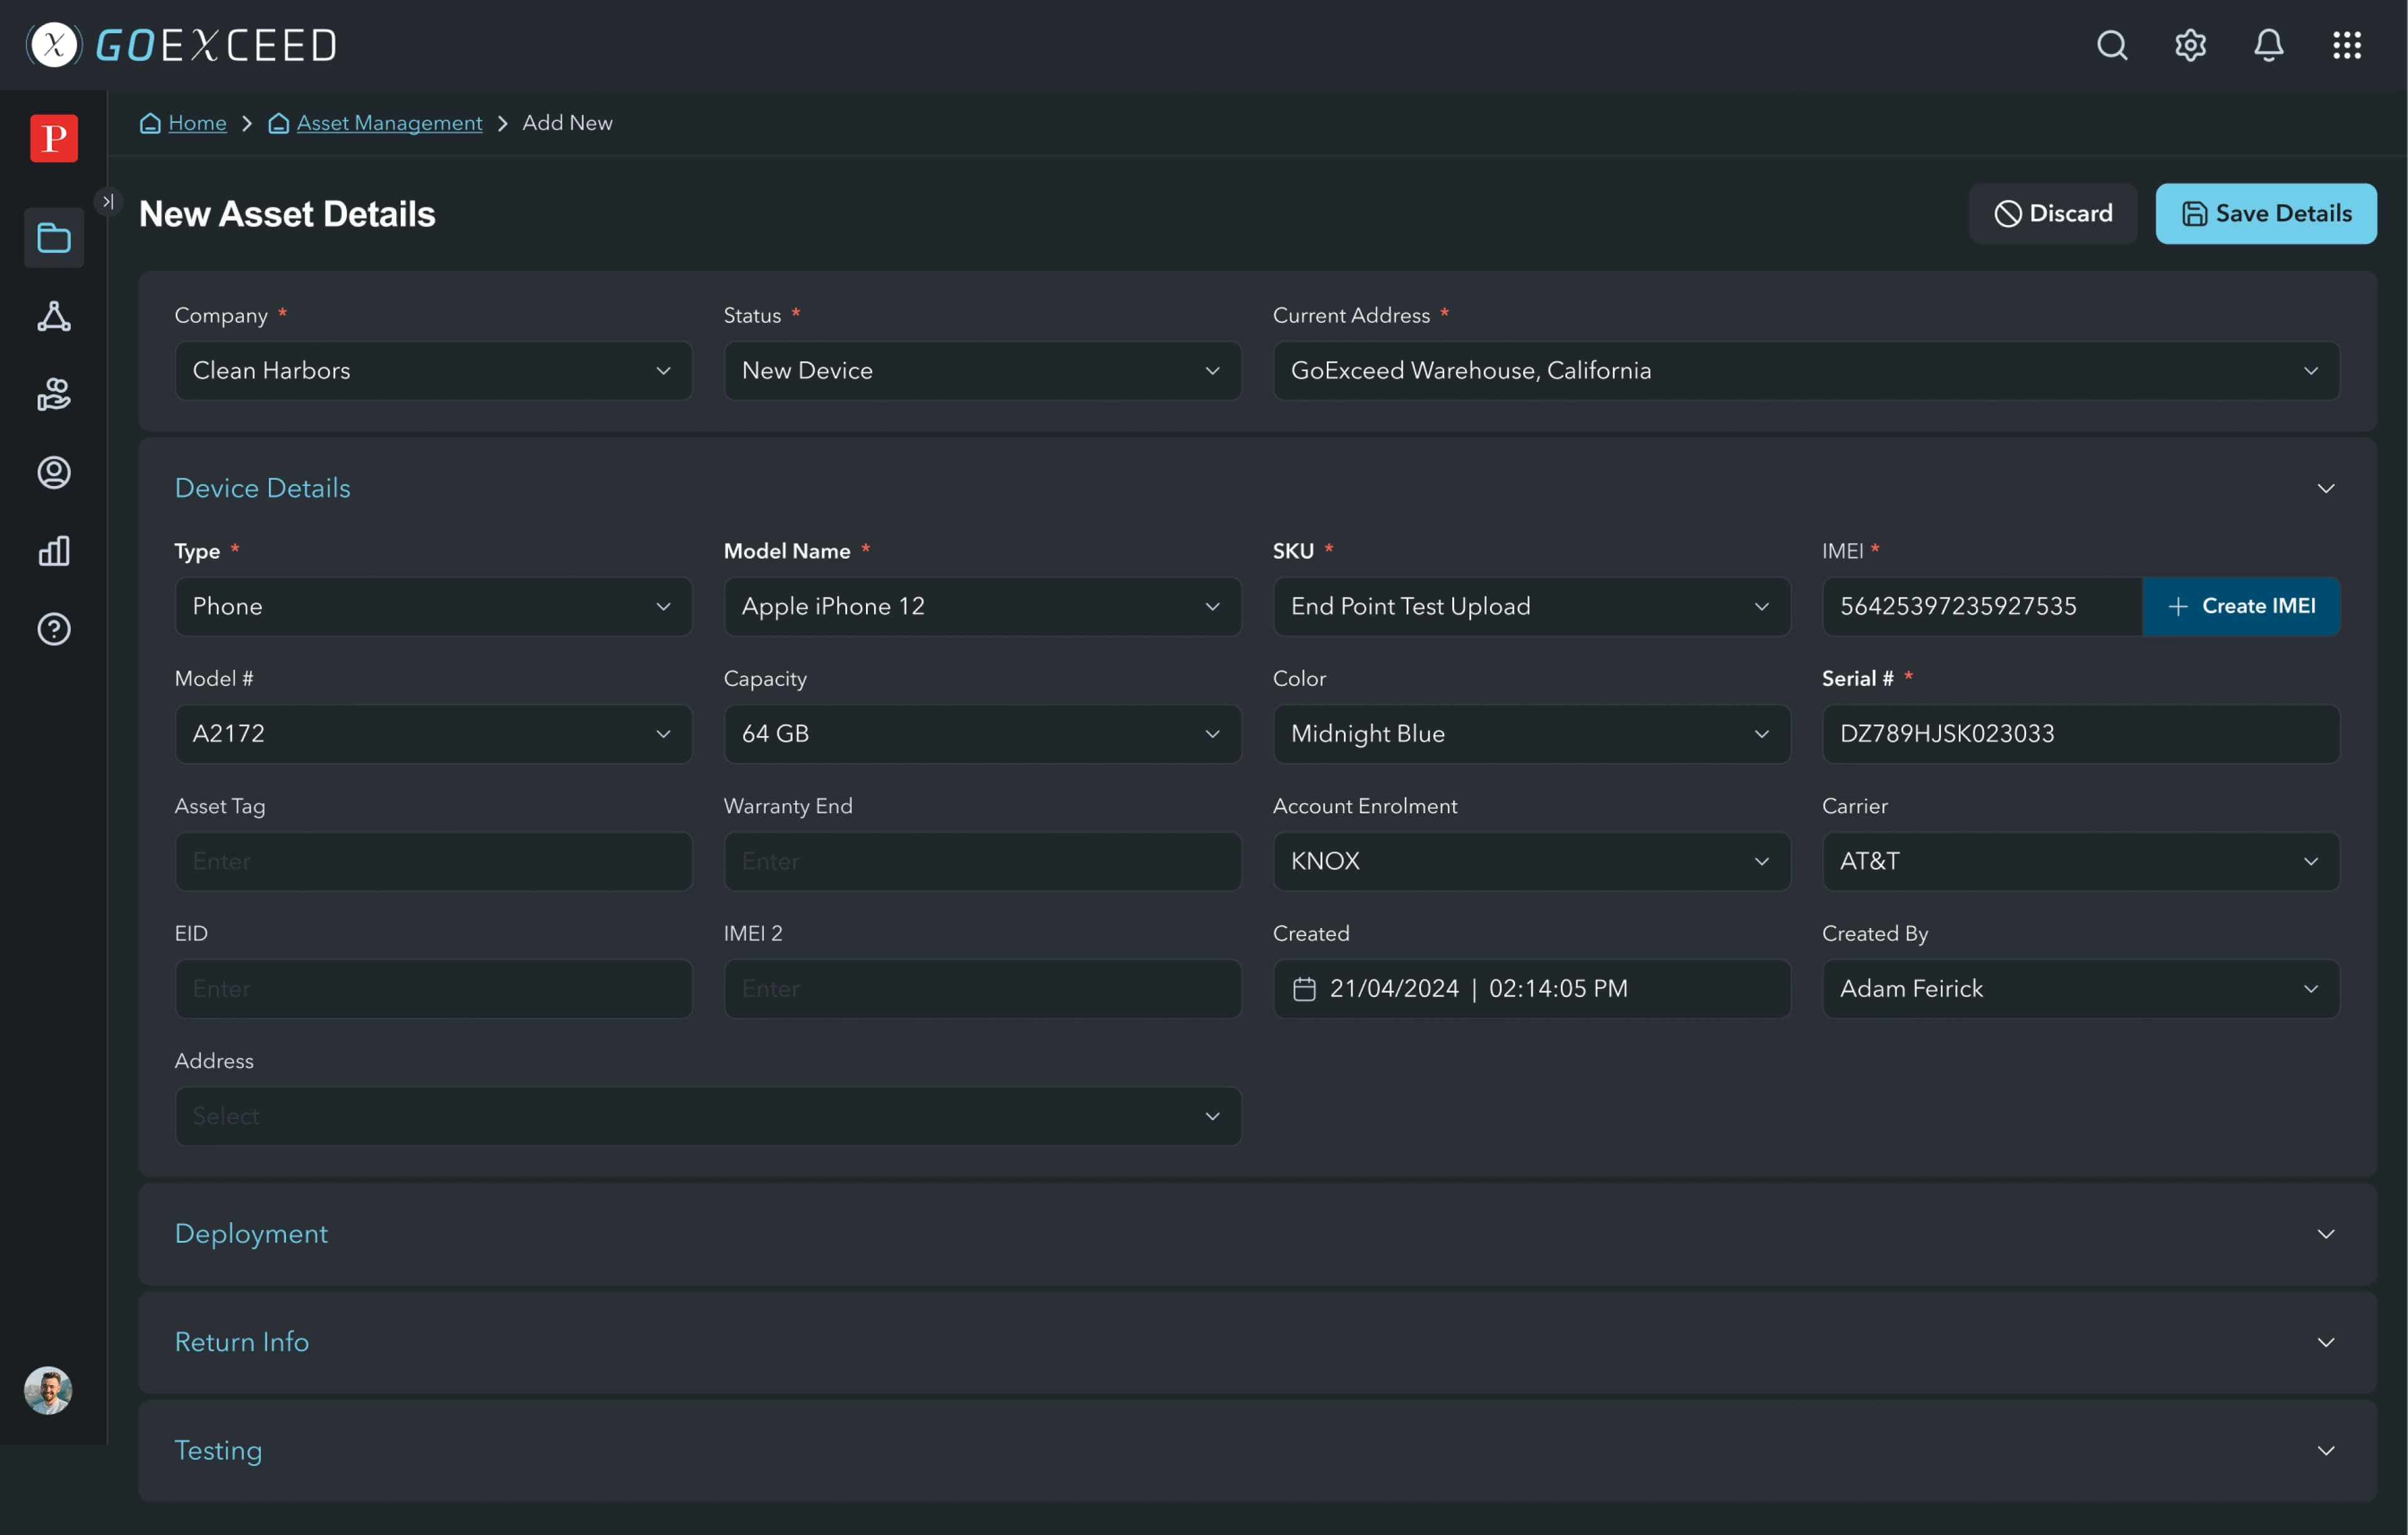
Task: Click the IMEI number input field
Action: [1982, 606]
